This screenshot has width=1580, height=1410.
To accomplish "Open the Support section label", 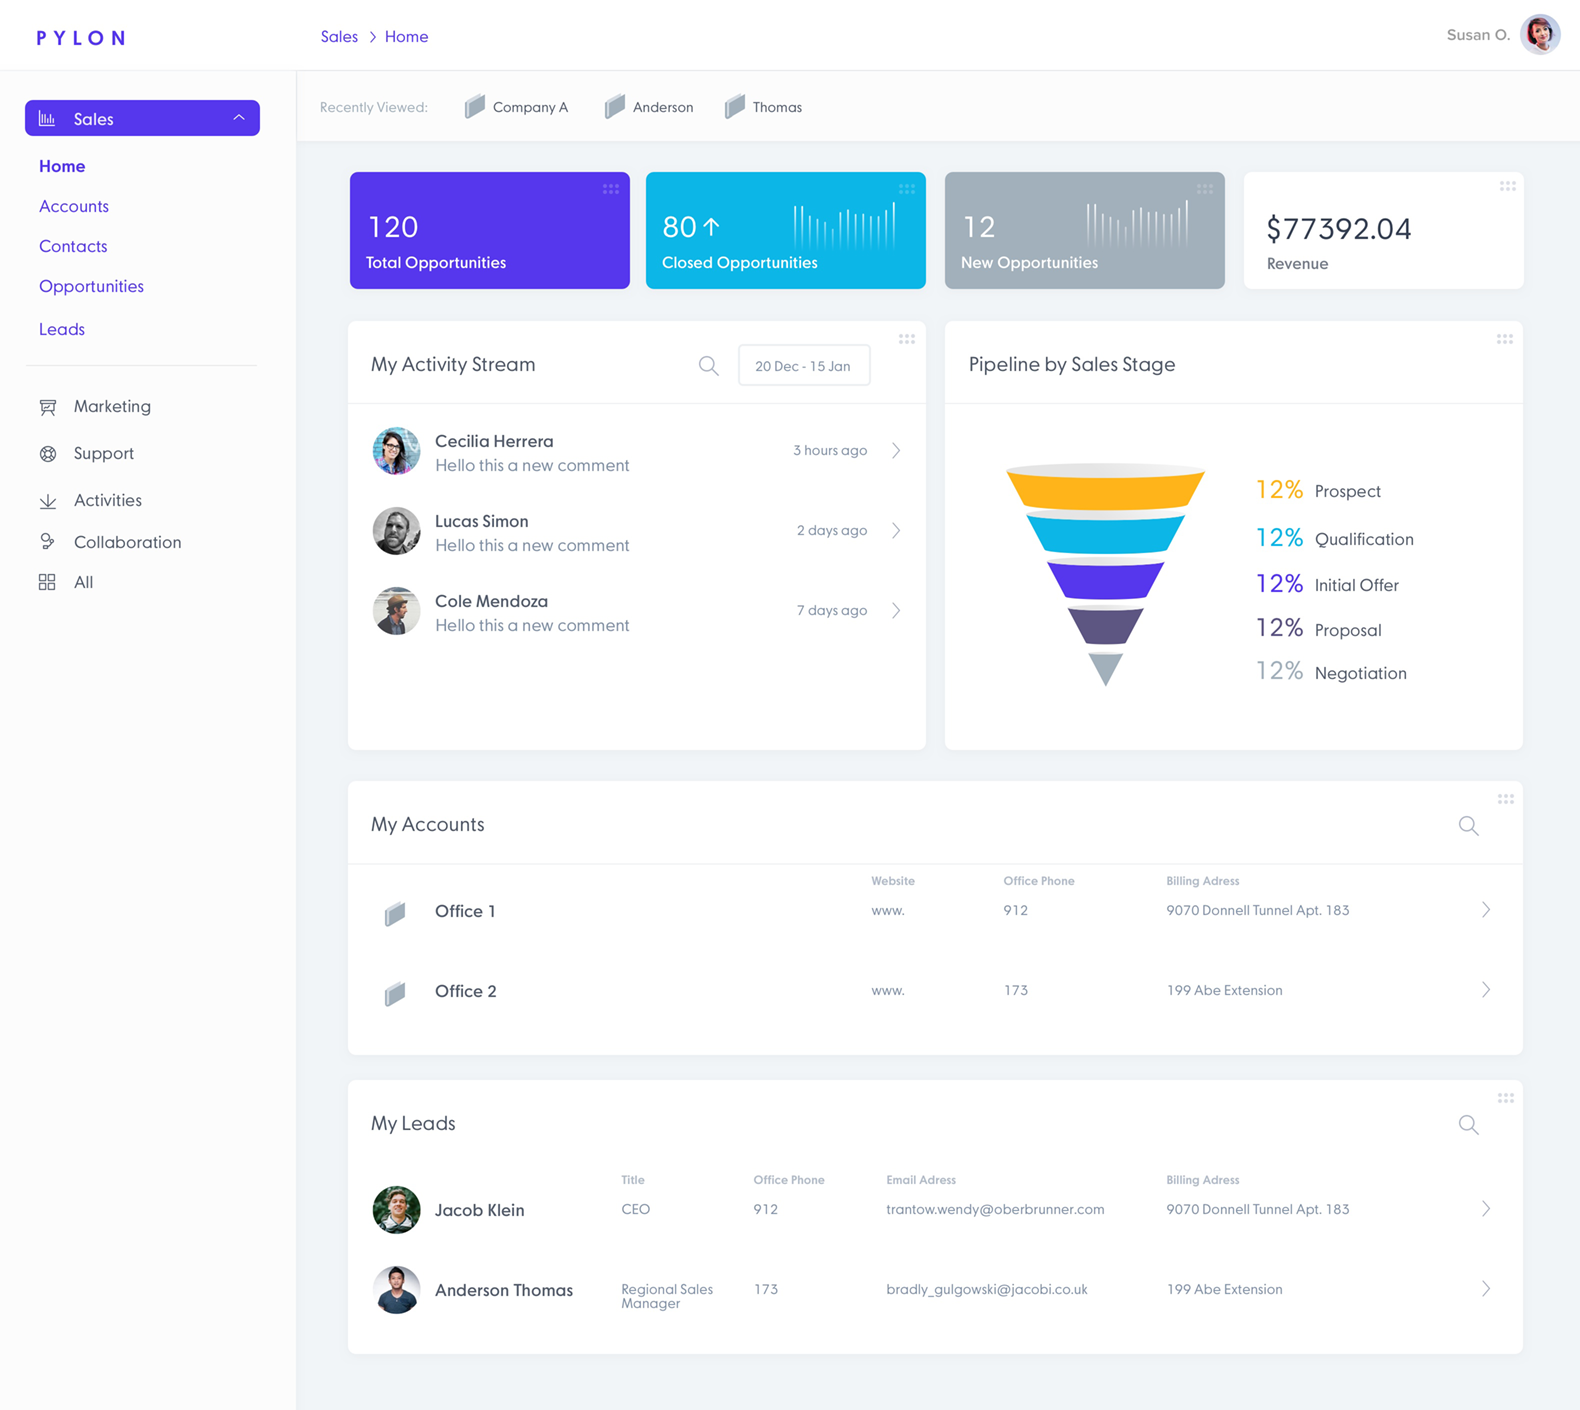I will pyautogui.click(x=104, y=453).
